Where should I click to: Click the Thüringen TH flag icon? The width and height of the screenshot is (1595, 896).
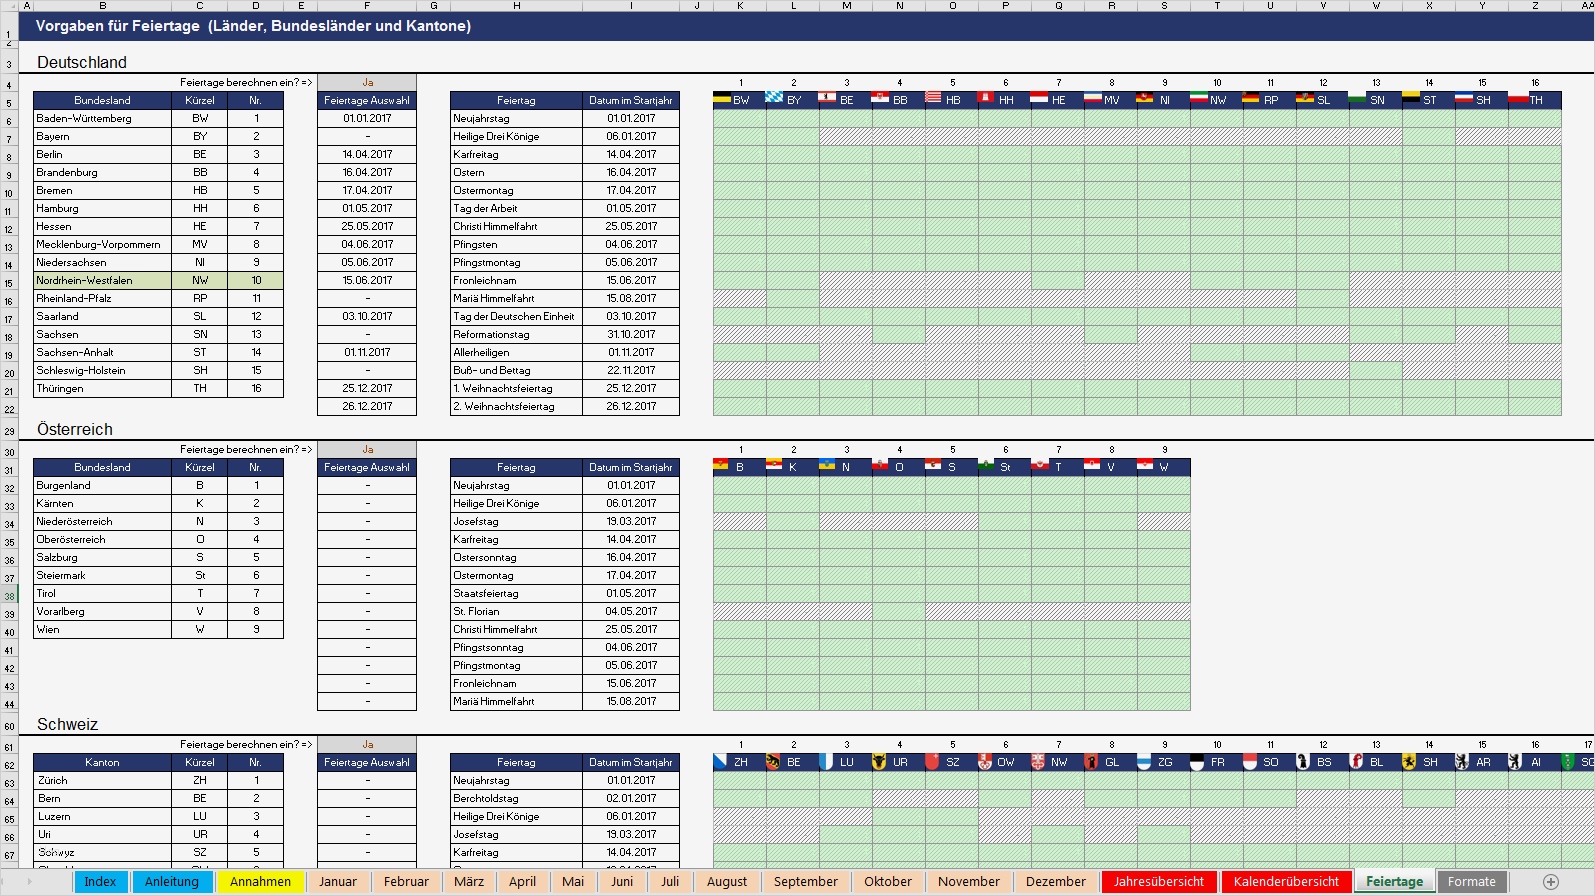click(x=1516, y=97)
